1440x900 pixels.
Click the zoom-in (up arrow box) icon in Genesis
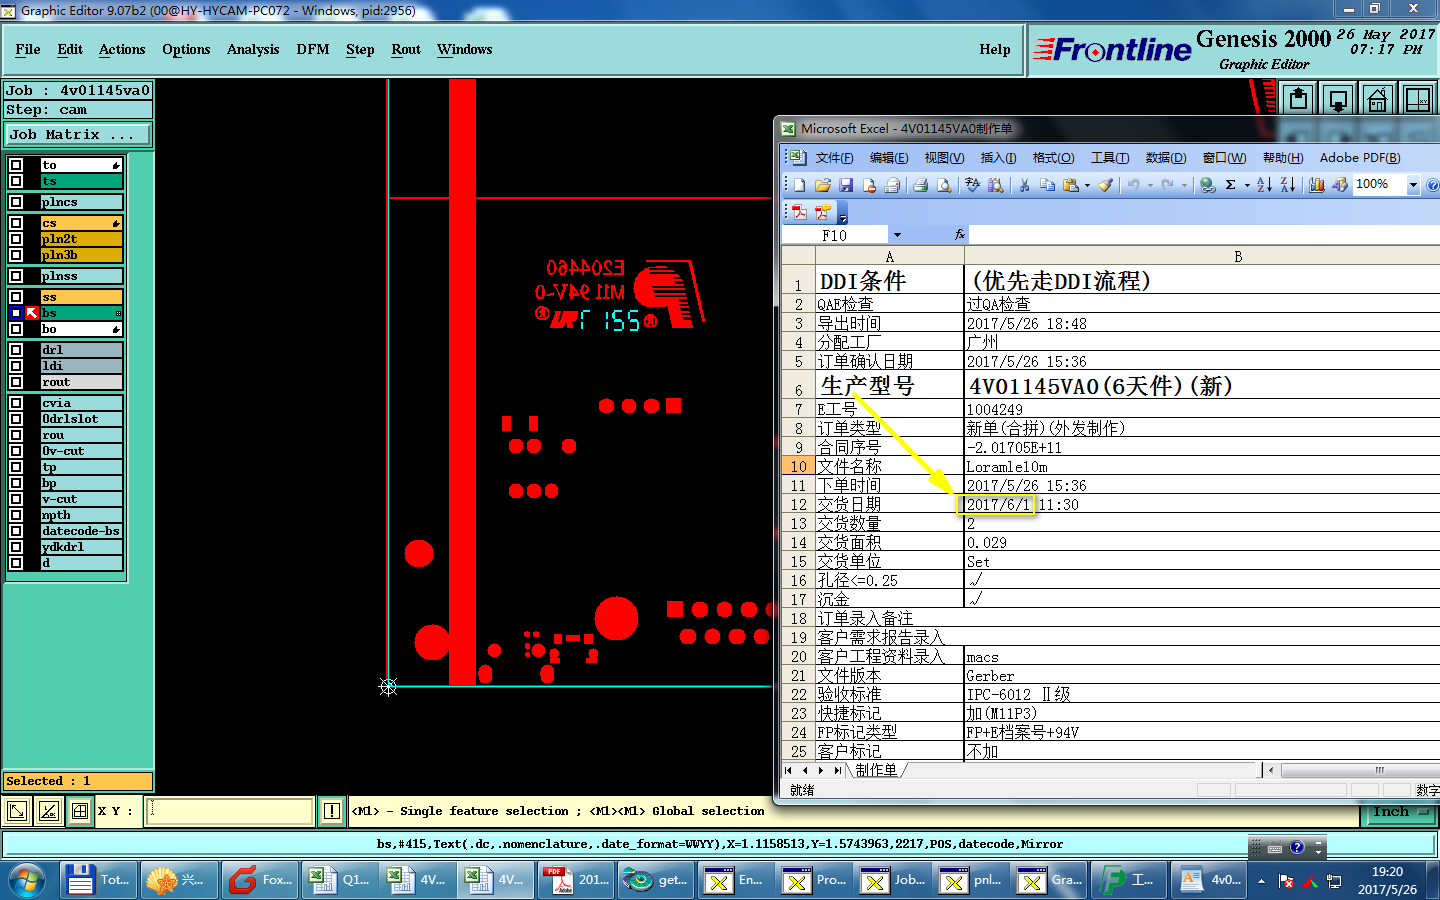(1298, 98)
